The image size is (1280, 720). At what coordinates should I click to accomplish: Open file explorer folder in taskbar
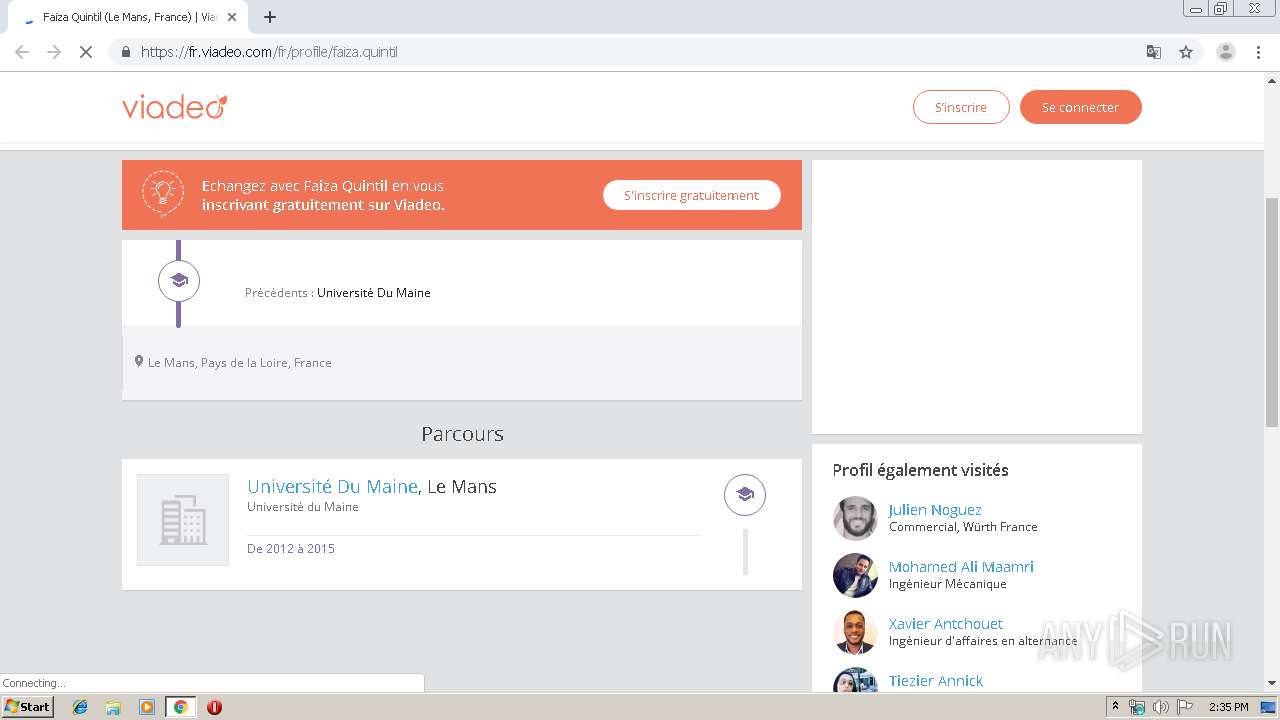point(113,707)
